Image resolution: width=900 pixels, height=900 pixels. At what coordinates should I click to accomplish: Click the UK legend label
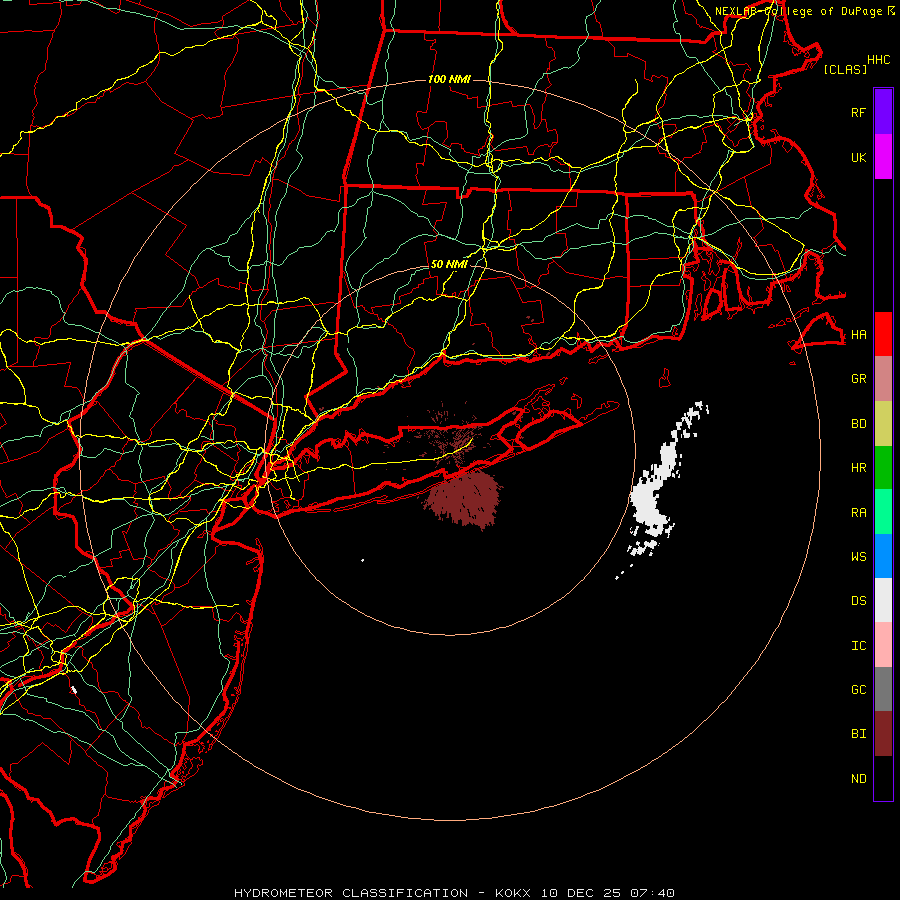[x=858, y=157]
